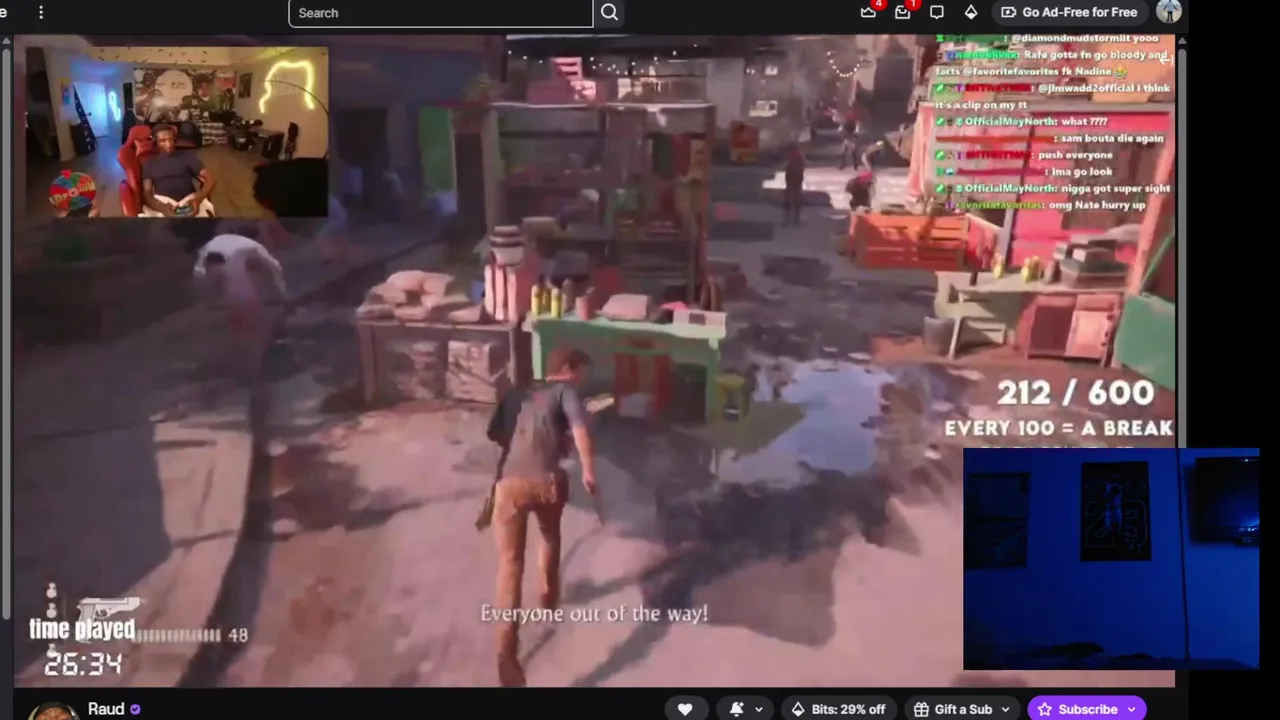Viewport: 1280px width, 720px height.
Task: Open the user profile avatar menu
Action: [1168, 12]
